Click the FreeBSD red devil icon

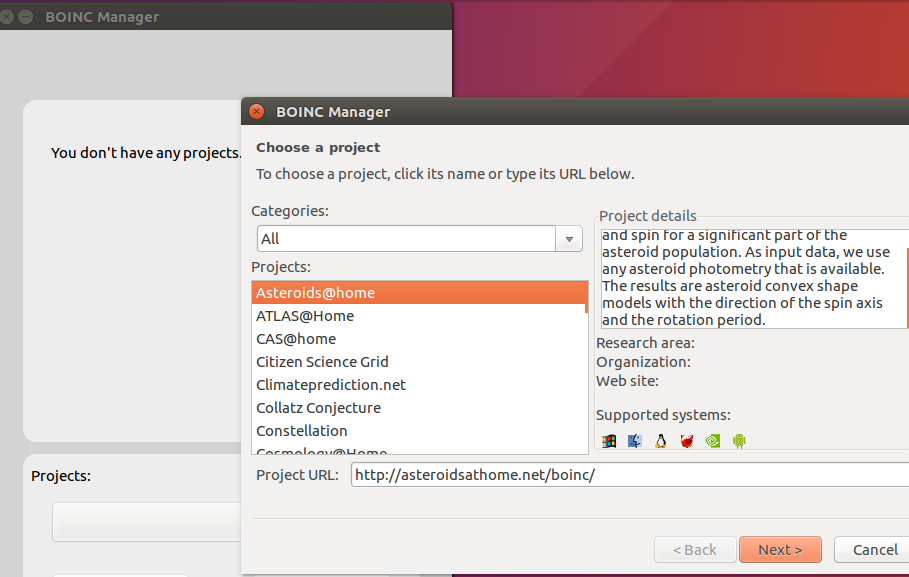click(x=687, y=441)
